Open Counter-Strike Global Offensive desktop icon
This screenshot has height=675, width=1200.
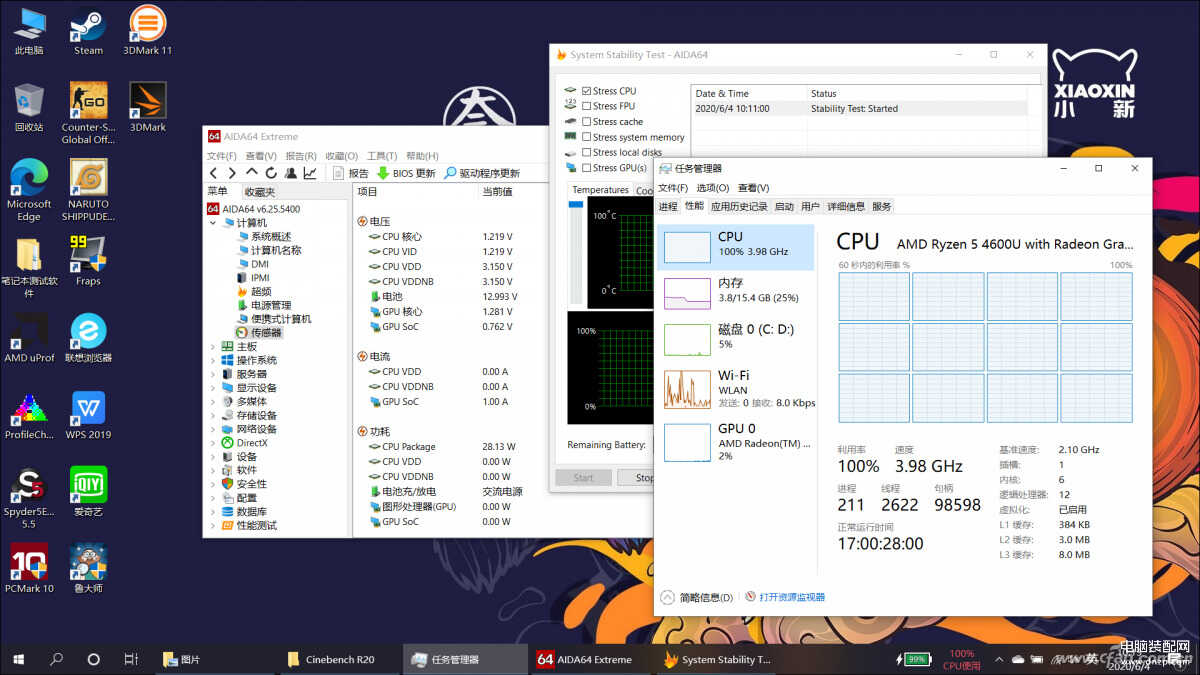88,113
